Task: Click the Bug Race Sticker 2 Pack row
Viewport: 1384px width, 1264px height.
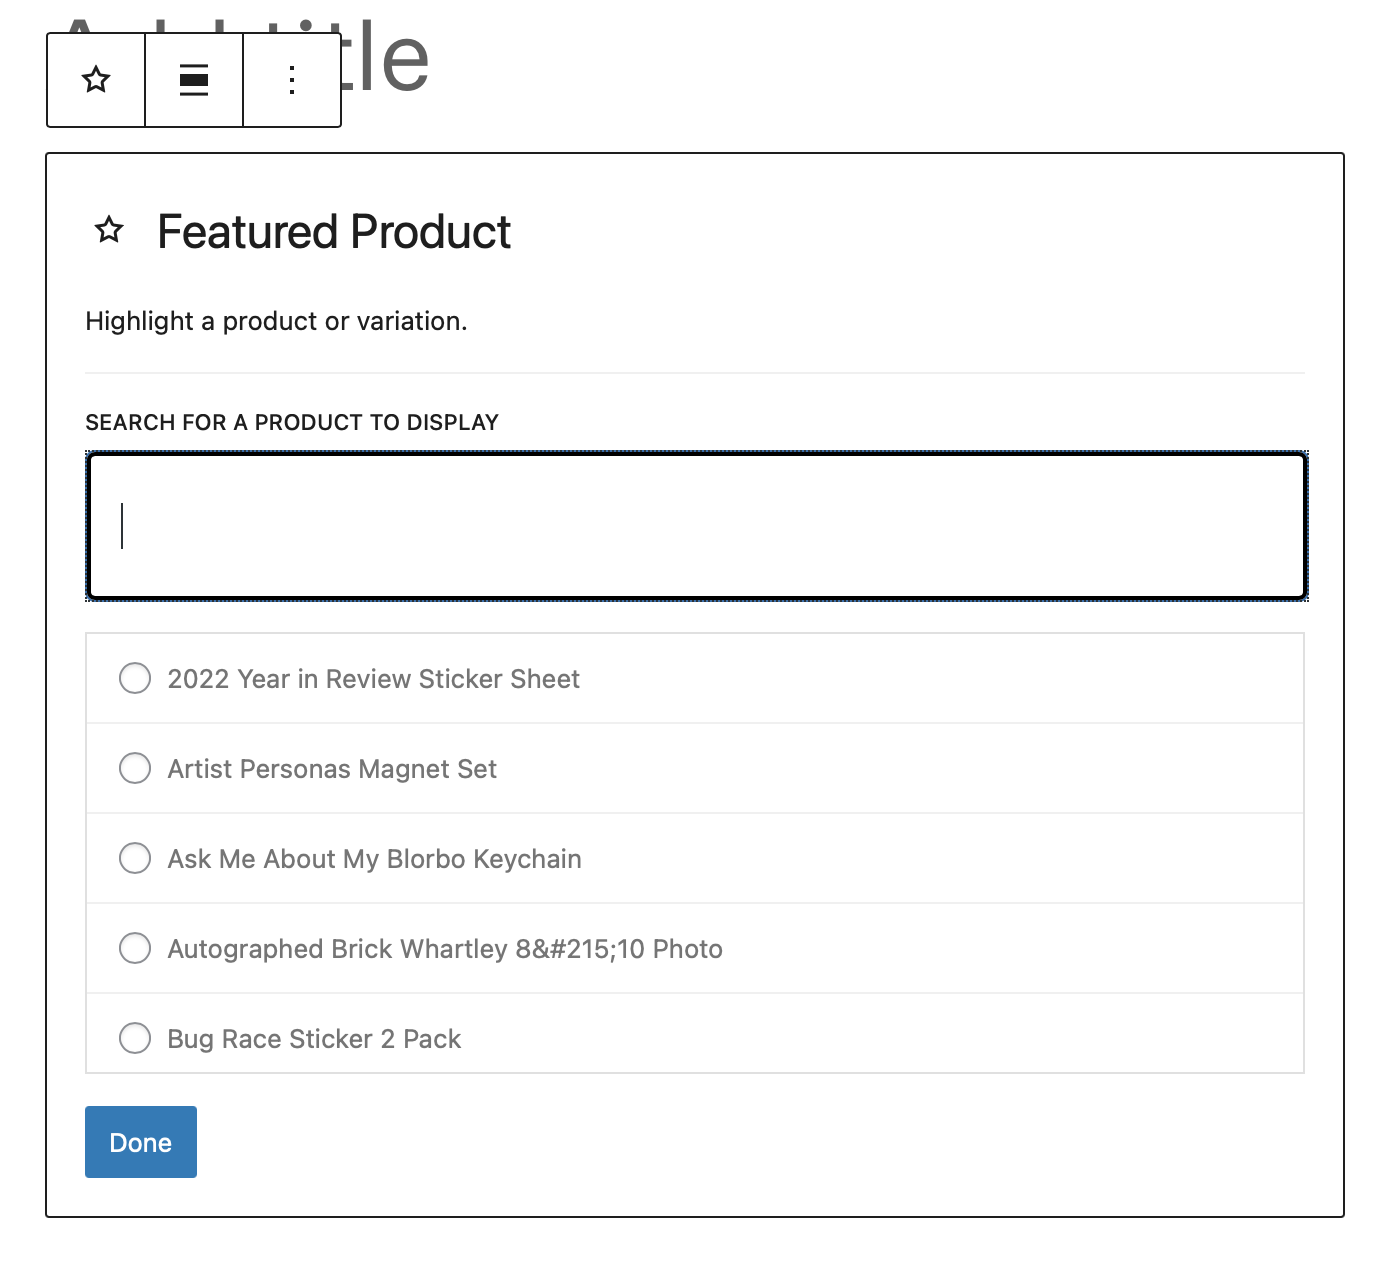Action: coord(313,1038)
